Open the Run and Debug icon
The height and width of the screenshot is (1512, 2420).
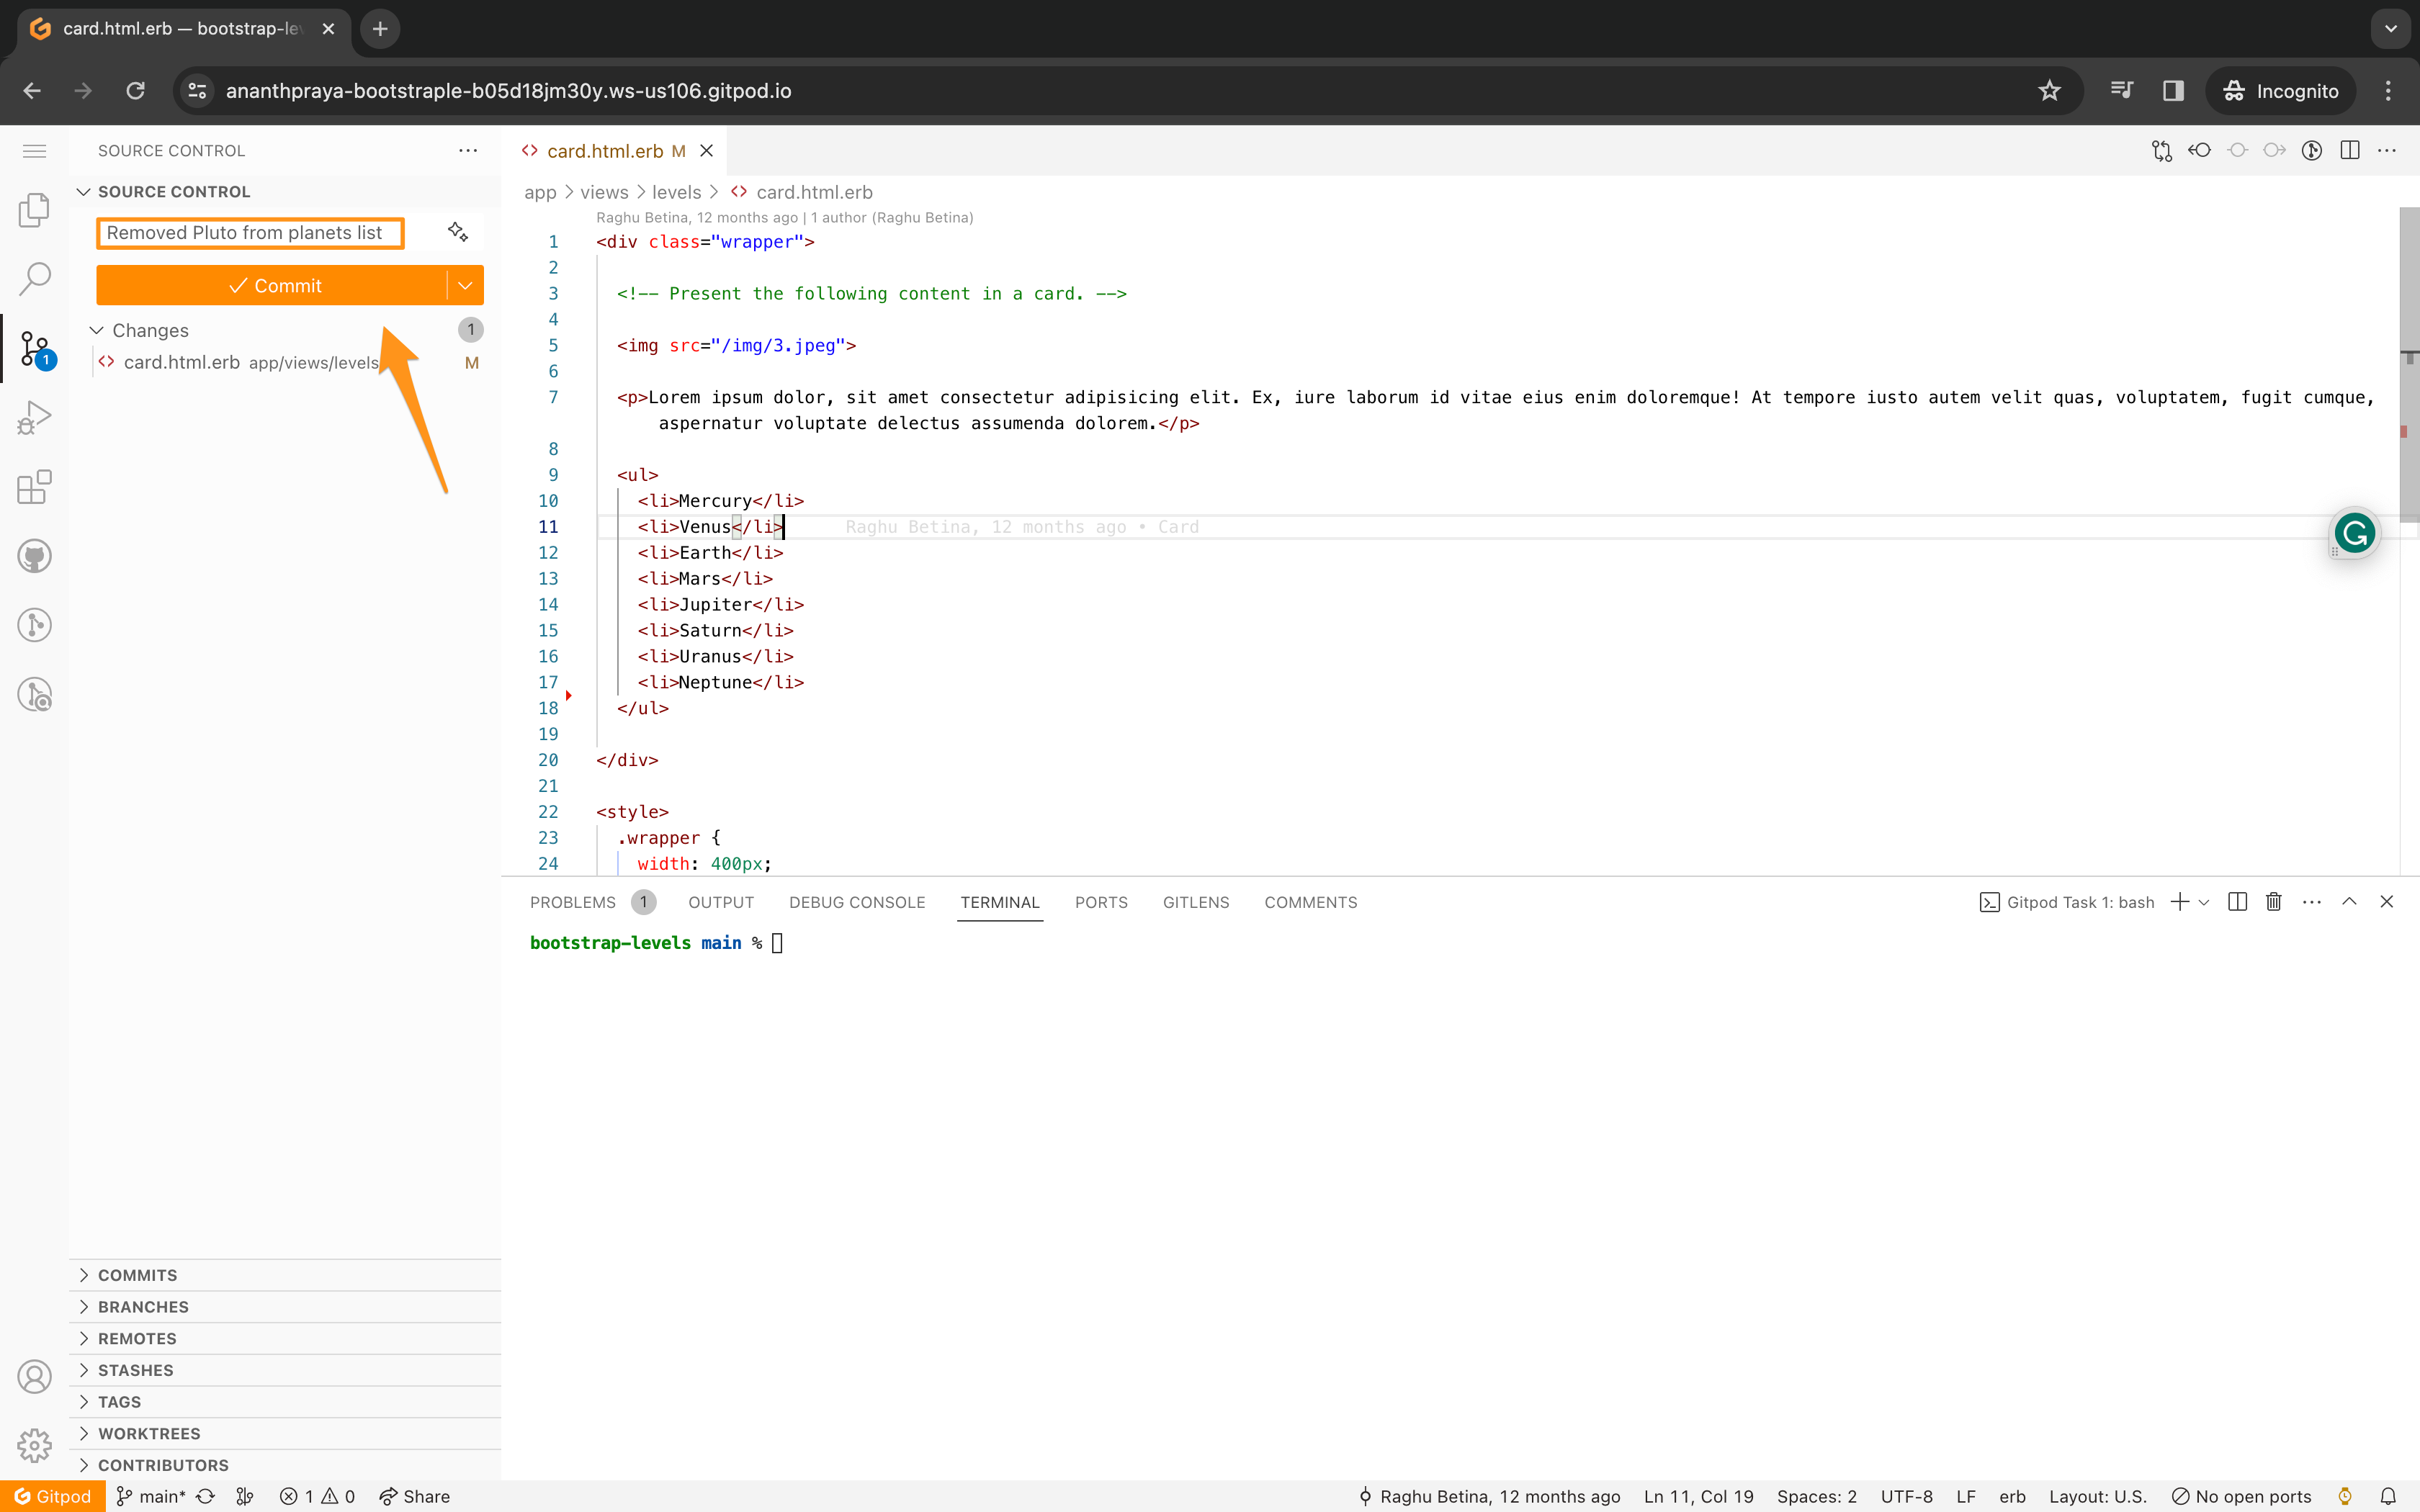tap(34, 418)
